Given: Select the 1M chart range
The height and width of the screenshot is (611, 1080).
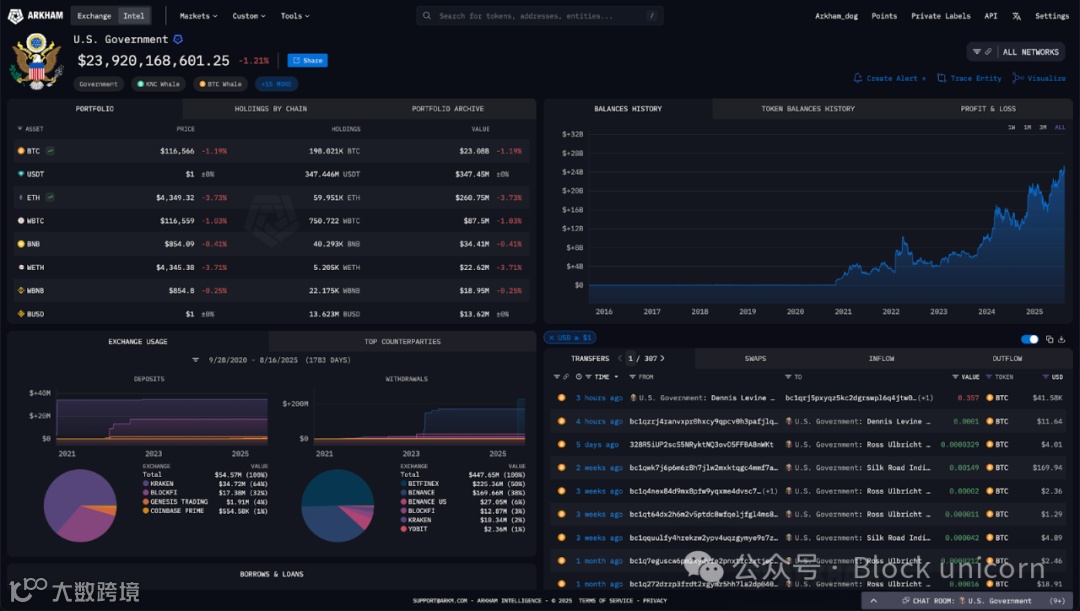Looking at the screenshot, I should tap(1027, 127).
